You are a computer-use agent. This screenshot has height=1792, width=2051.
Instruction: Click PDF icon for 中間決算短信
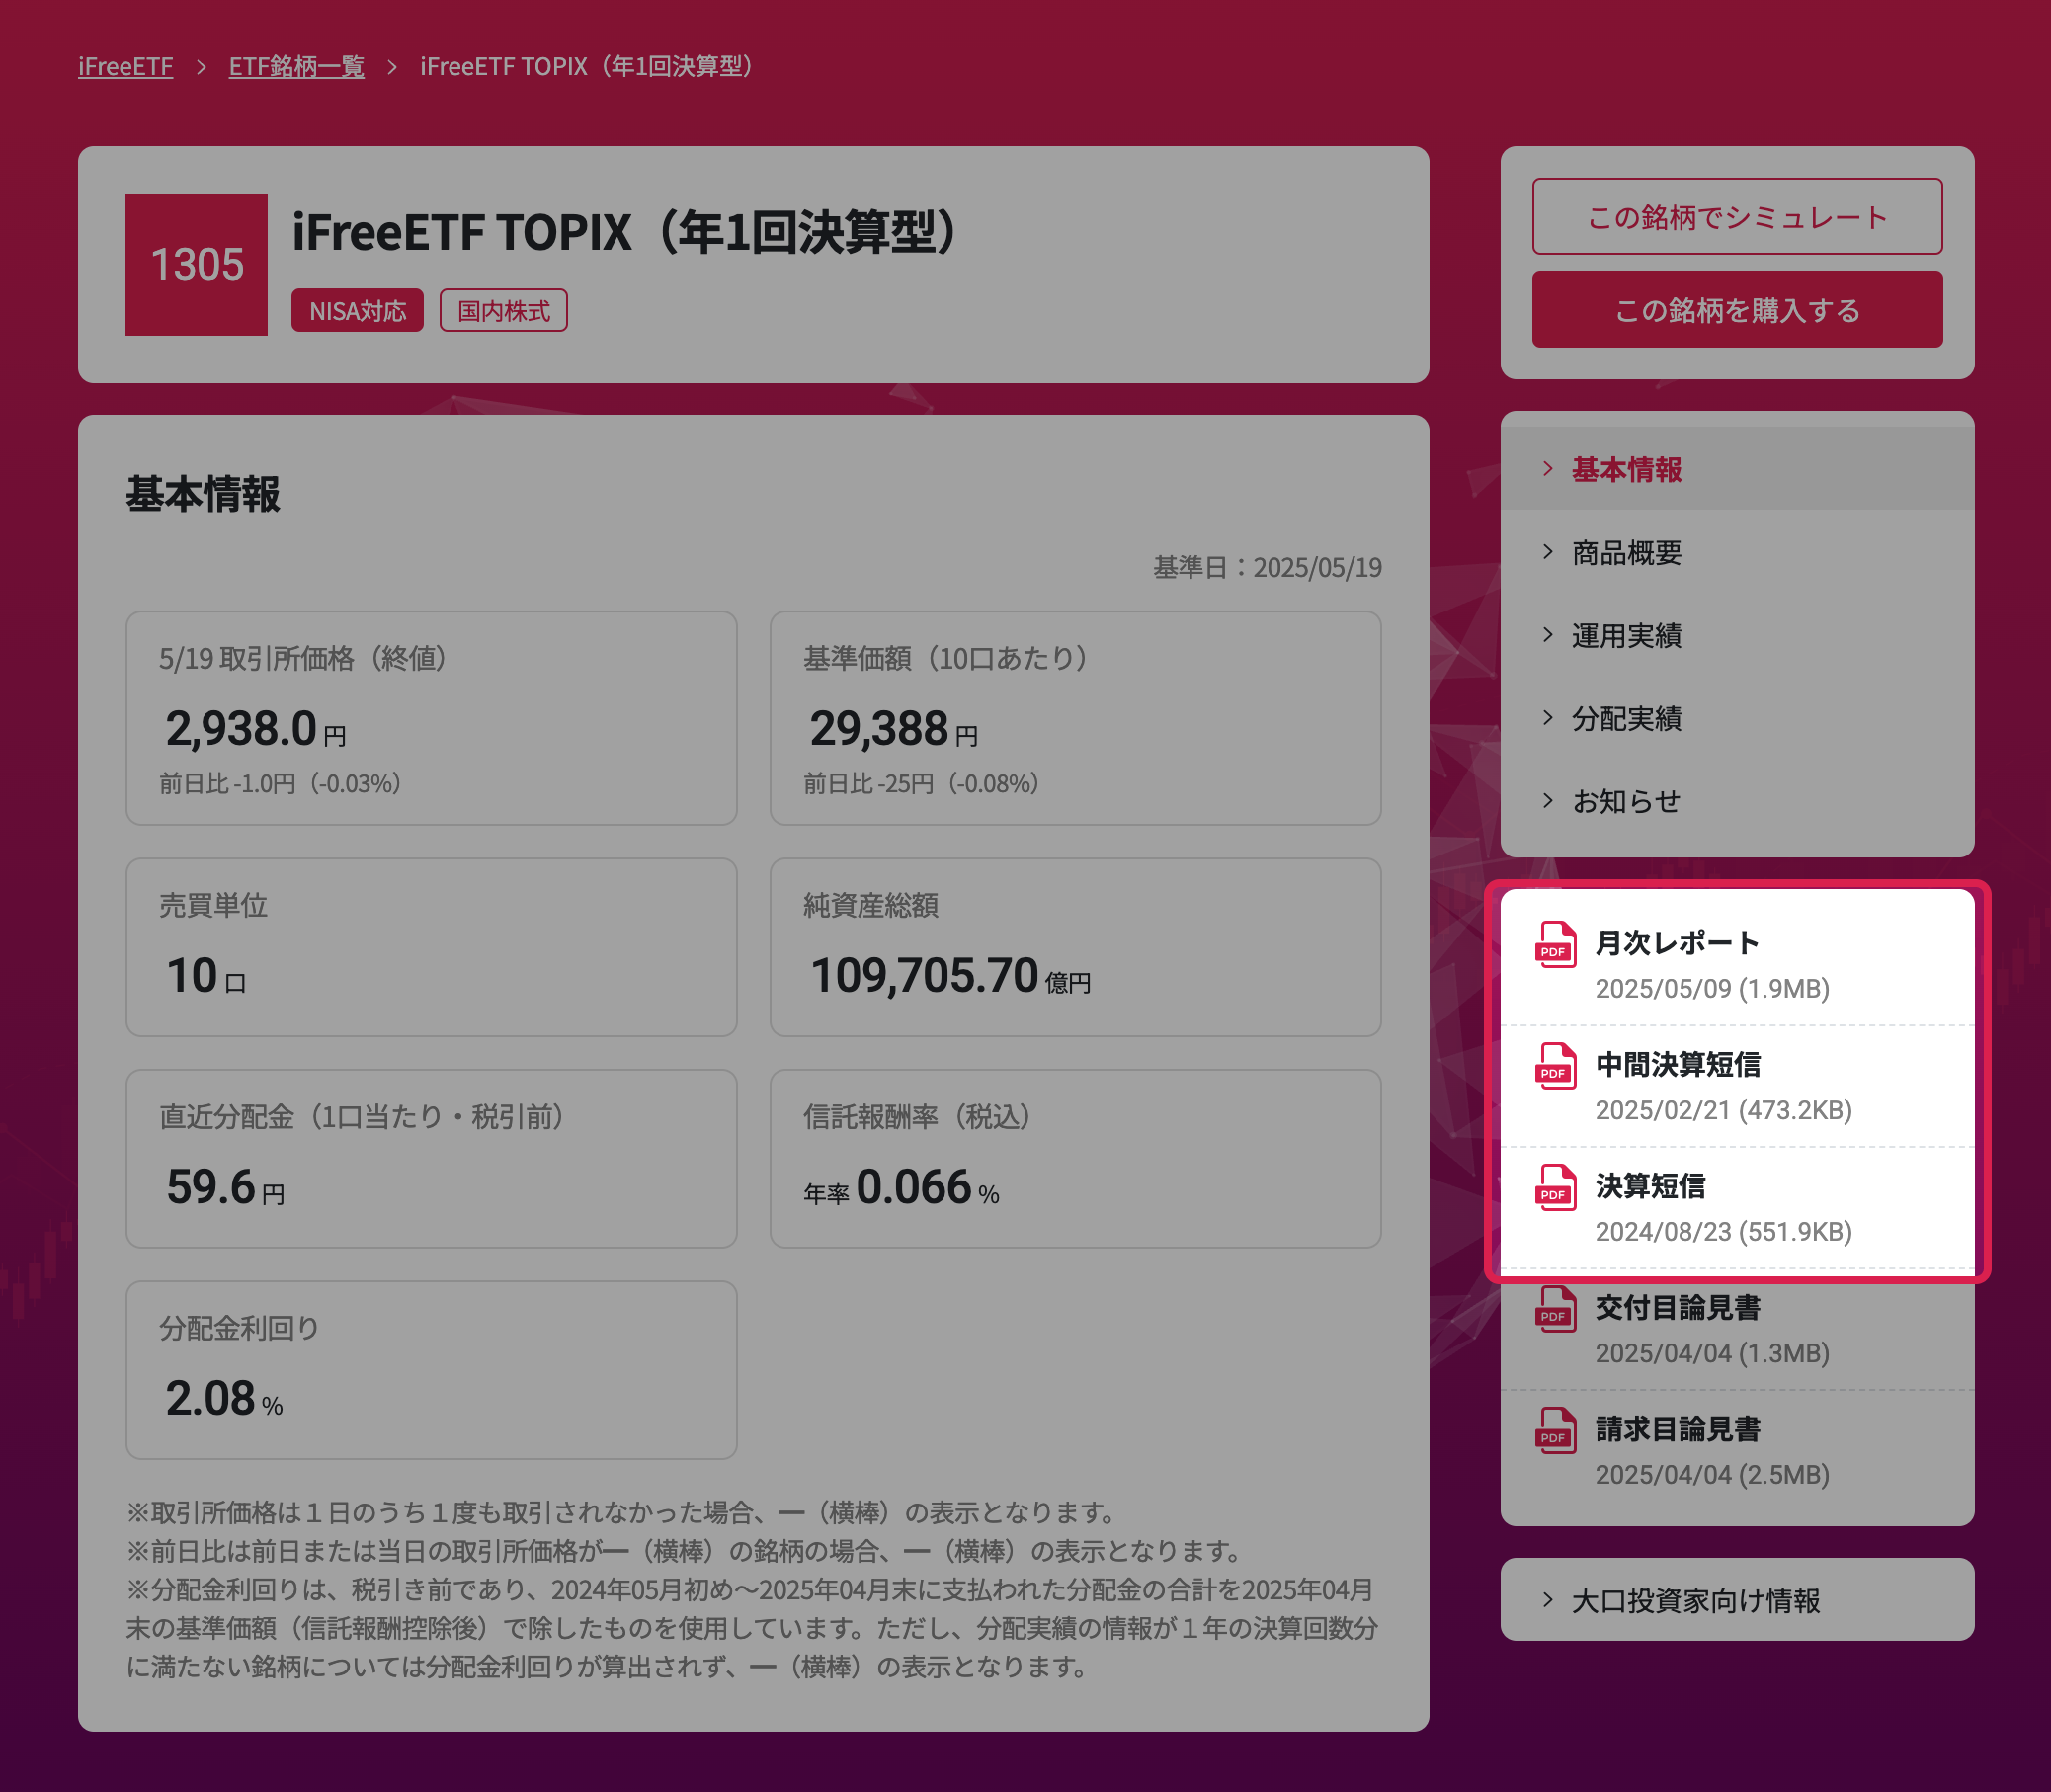pyautogui.click(x=1555, y=1066)
